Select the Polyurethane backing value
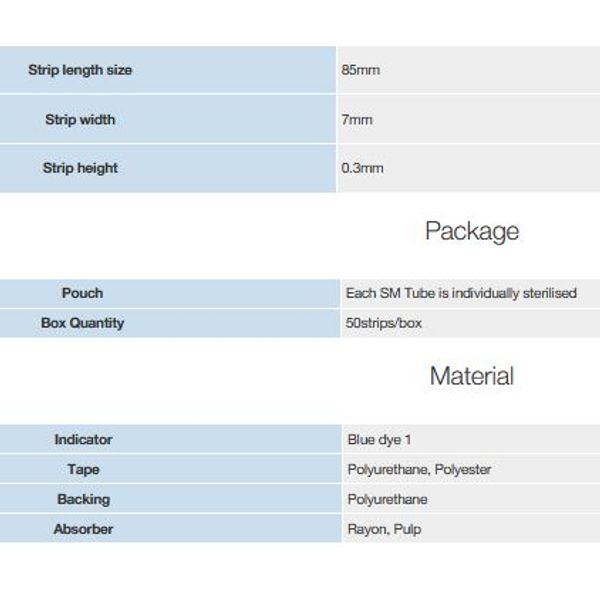This screenshot has height=600, width=600. (387, 499)
